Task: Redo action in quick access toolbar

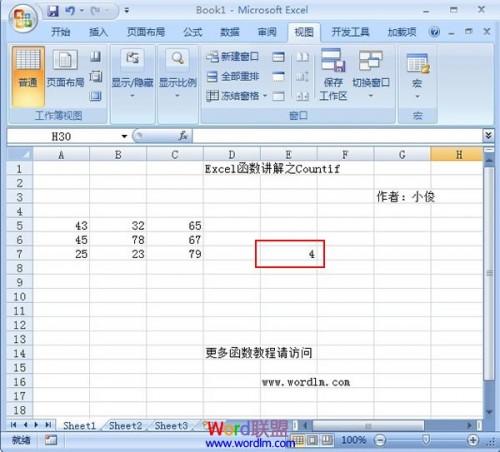Action: click(x=96, y=11)
